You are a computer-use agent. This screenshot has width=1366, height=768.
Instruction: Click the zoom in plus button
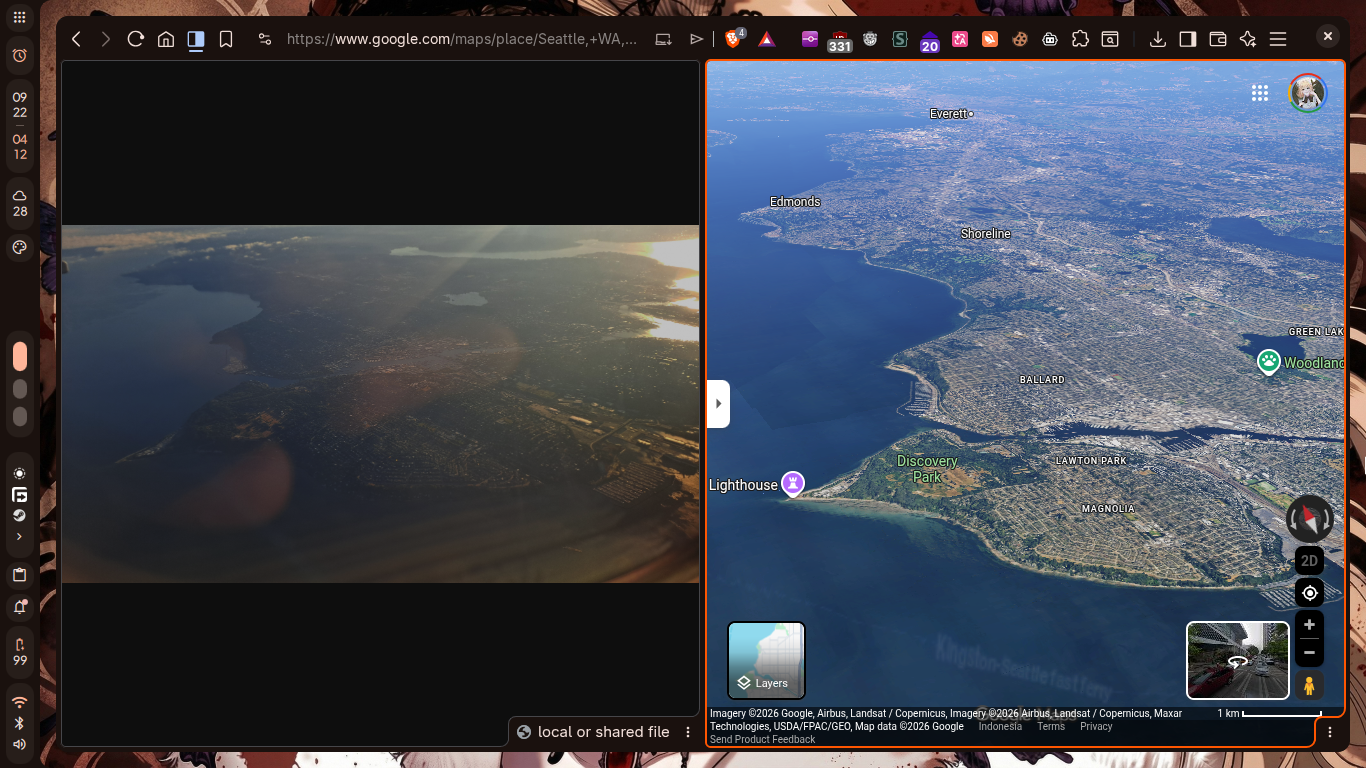(x=1309, y=625)
